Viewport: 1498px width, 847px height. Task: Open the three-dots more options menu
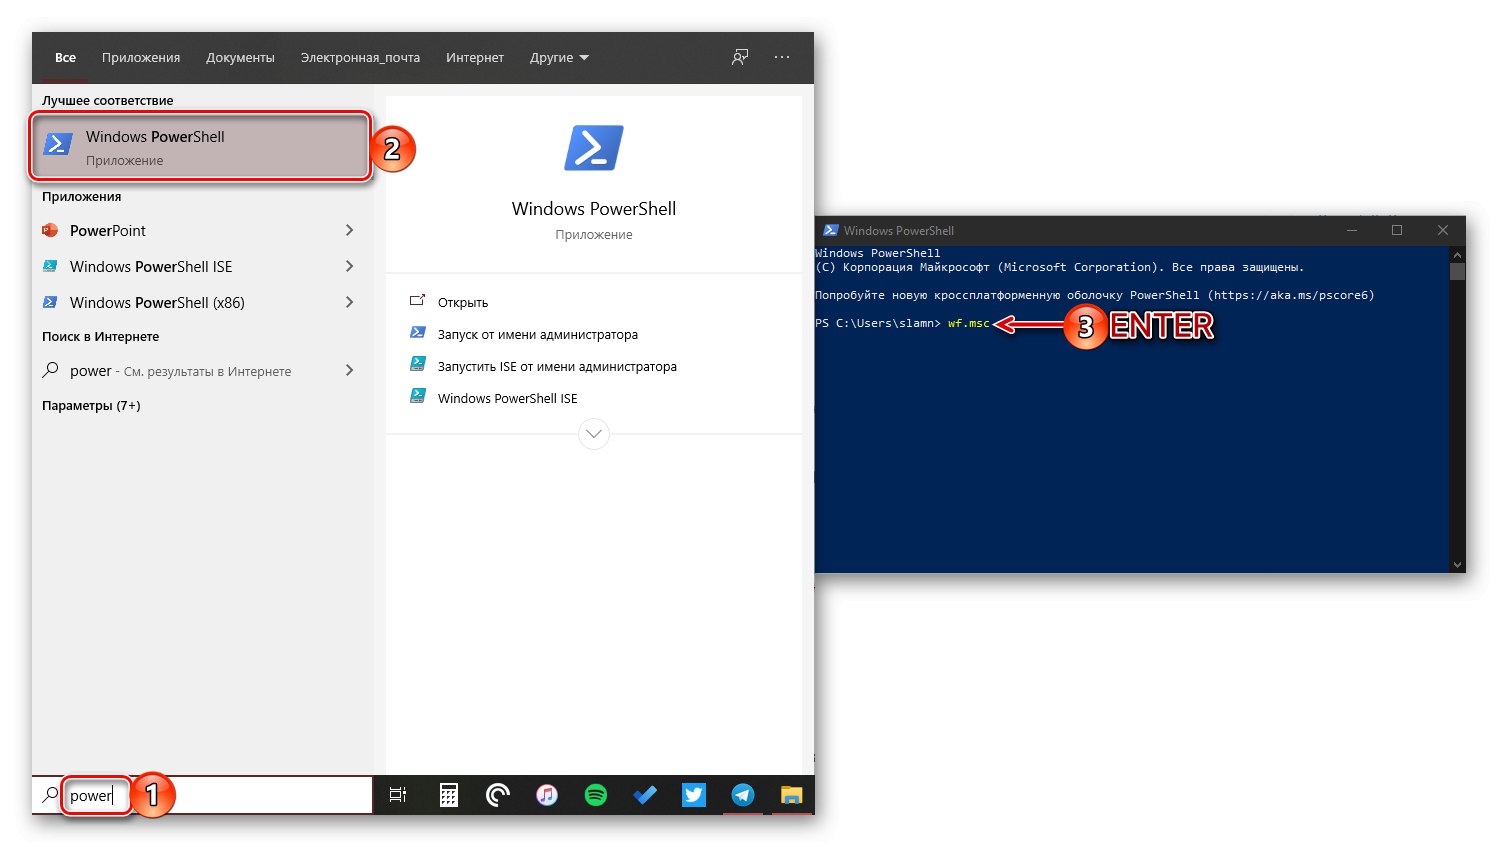(782, 57)
